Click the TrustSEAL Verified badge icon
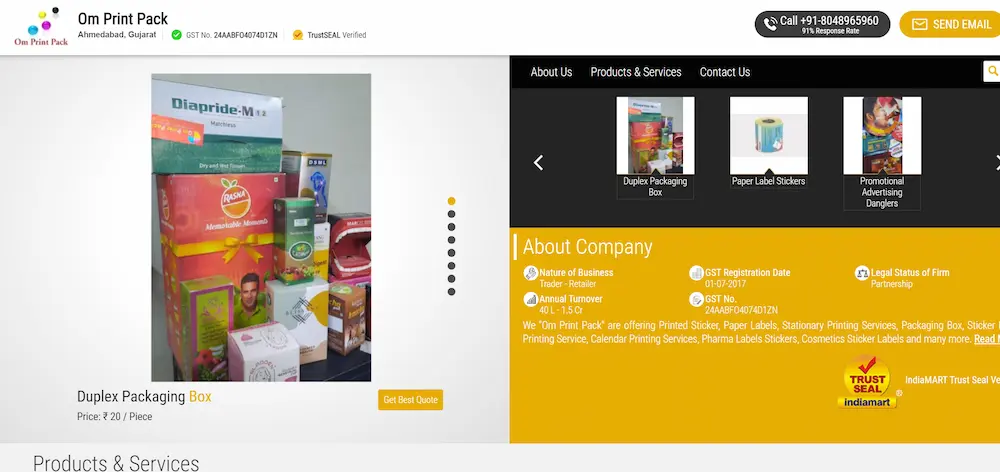 [298, 35]
